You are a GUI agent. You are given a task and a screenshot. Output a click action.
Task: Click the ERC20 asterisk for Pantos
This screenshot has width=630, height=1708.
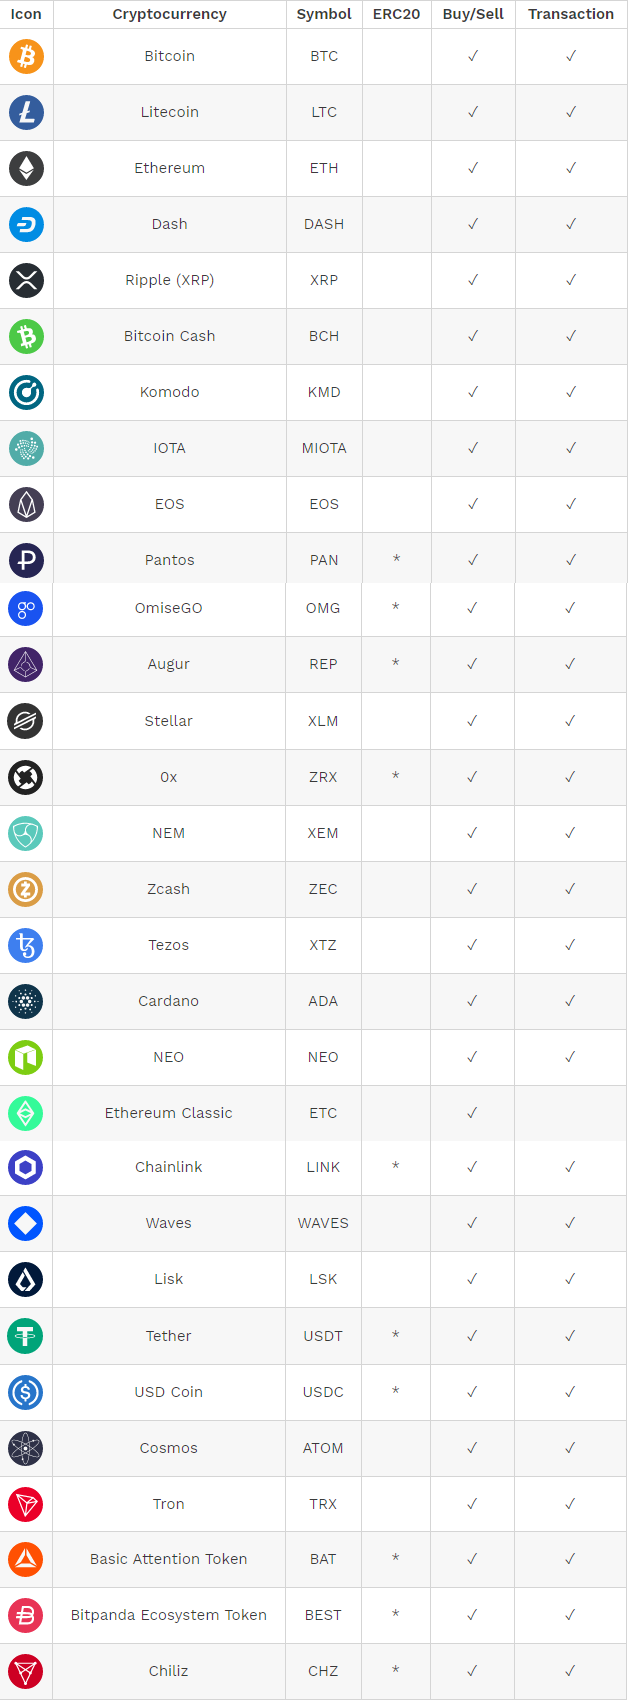click(397, 560)
